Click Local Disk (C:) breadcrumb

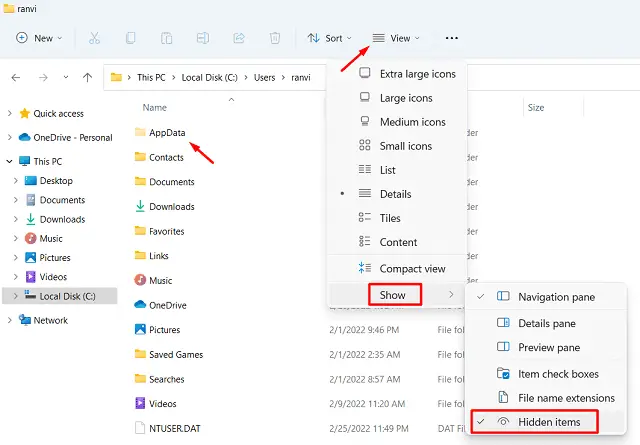click(209, 77)
